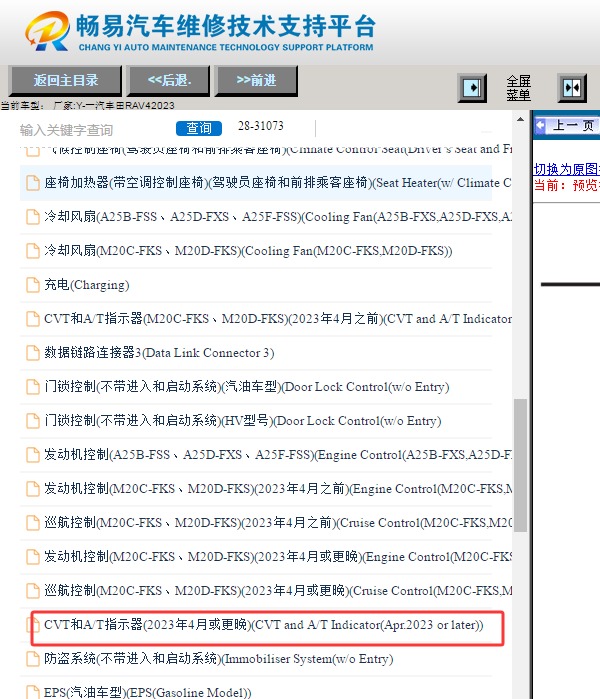Click document icon beside 巡航控制 2023年4月之前
This screenshot has height=699, width=600.
point(33,522)
